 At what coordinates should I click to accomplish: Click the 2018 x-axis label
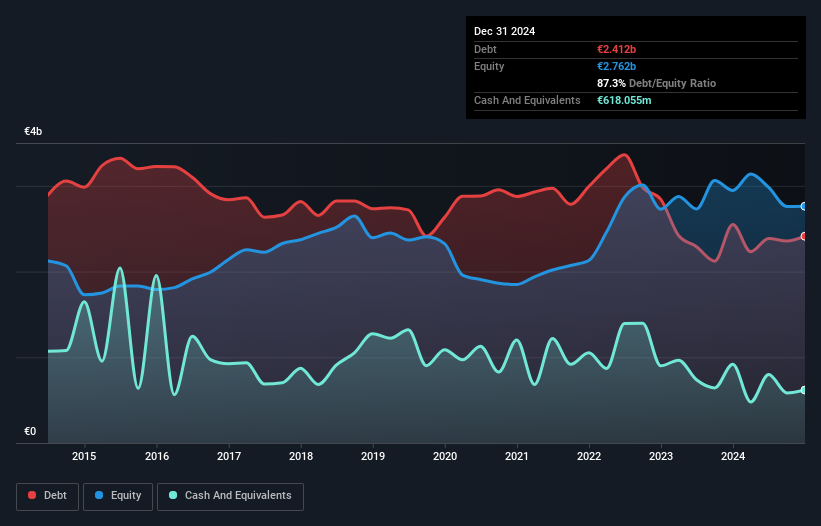click(x=301, y=456)
